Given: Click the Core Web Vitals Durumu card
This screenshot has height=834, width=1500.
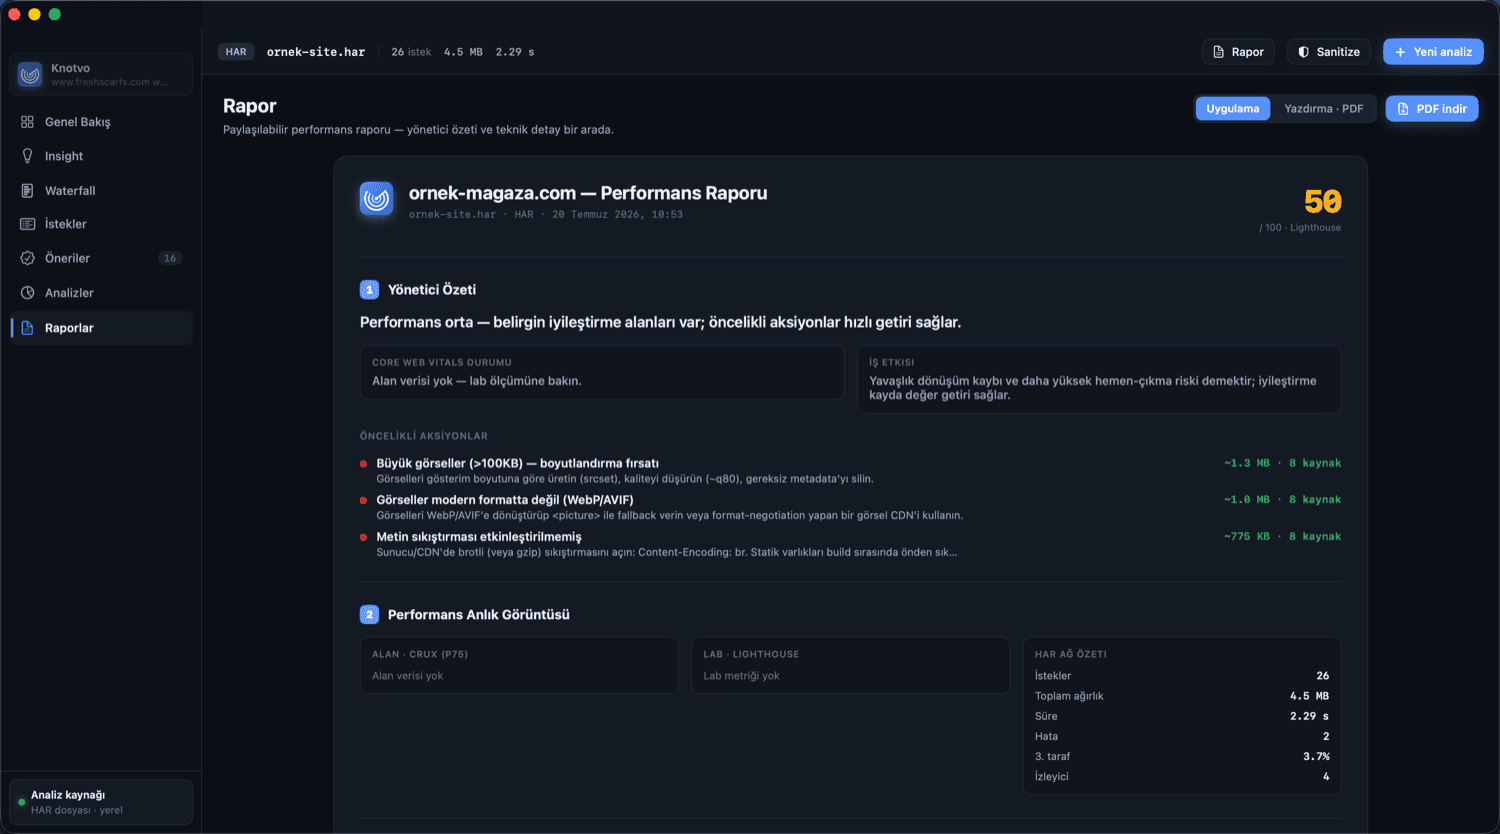Looking at the screenshot, I should (x=602, y=373).
